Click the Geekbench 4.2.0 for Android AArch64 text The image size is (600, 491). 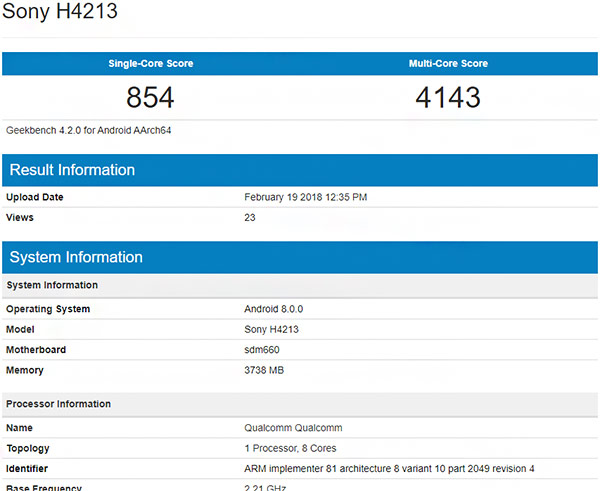point(89,130)
